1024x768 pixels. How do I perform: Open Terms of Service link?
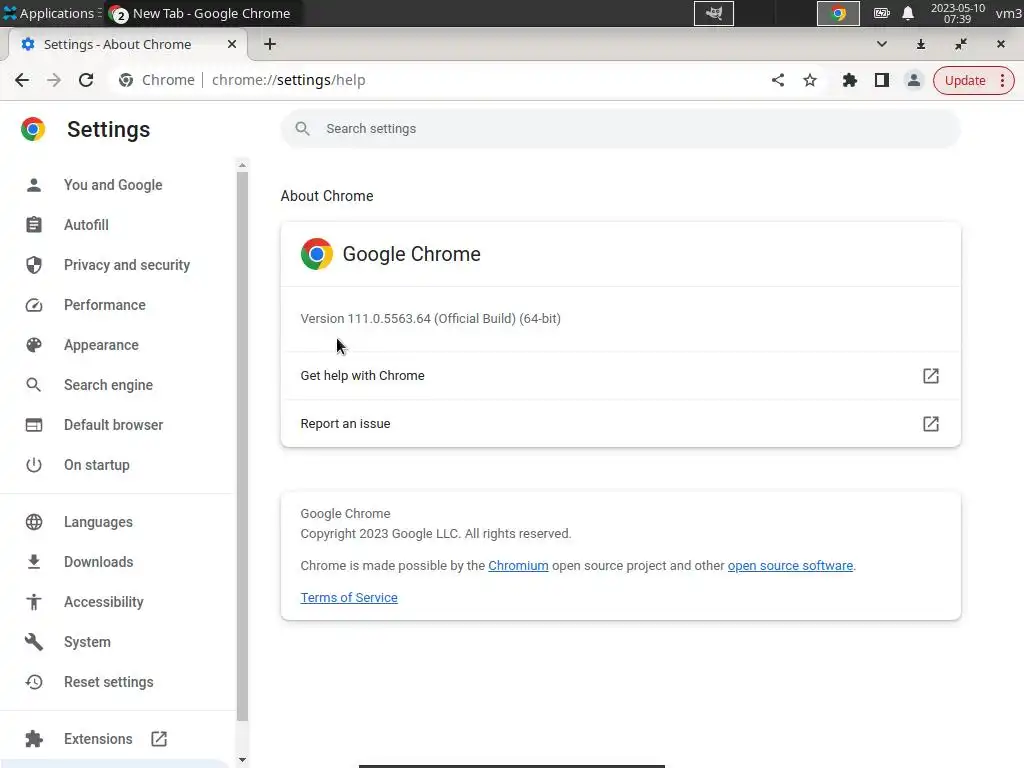pyautogui.click(x=349, y=598)
